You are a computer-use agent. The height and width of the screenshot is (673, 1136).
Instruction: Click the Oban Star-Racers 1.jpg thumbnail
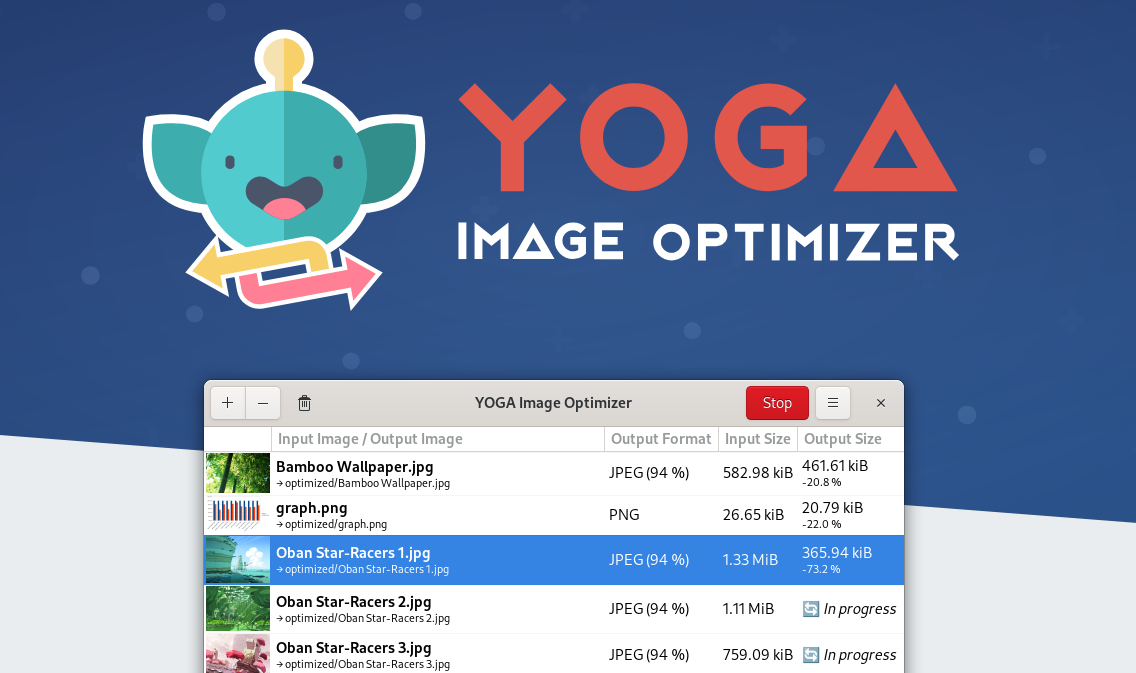[238, 560]
